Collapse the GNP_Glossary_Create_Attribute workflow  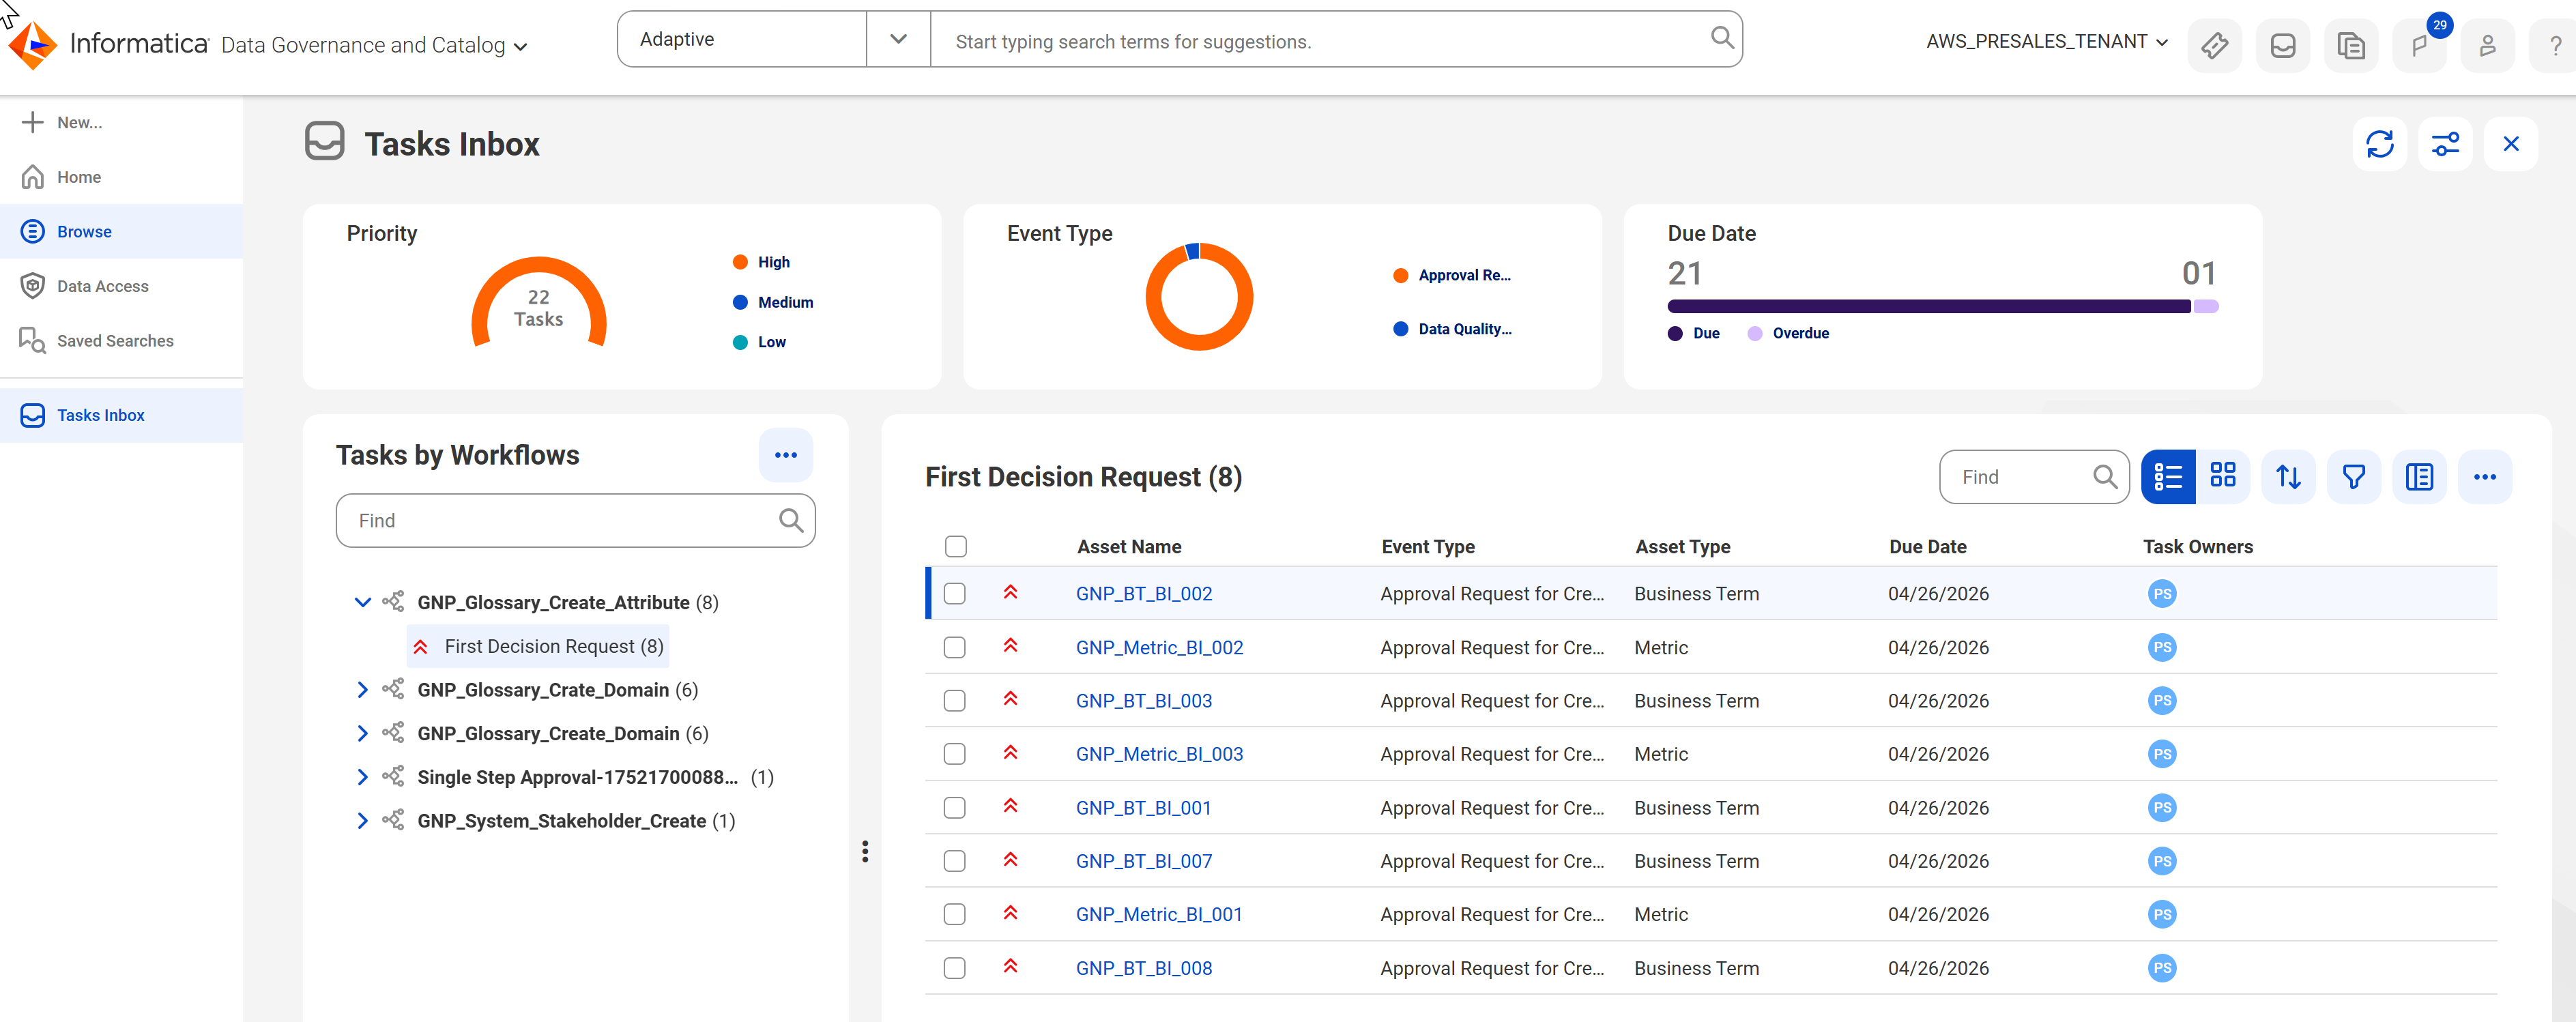362,602
